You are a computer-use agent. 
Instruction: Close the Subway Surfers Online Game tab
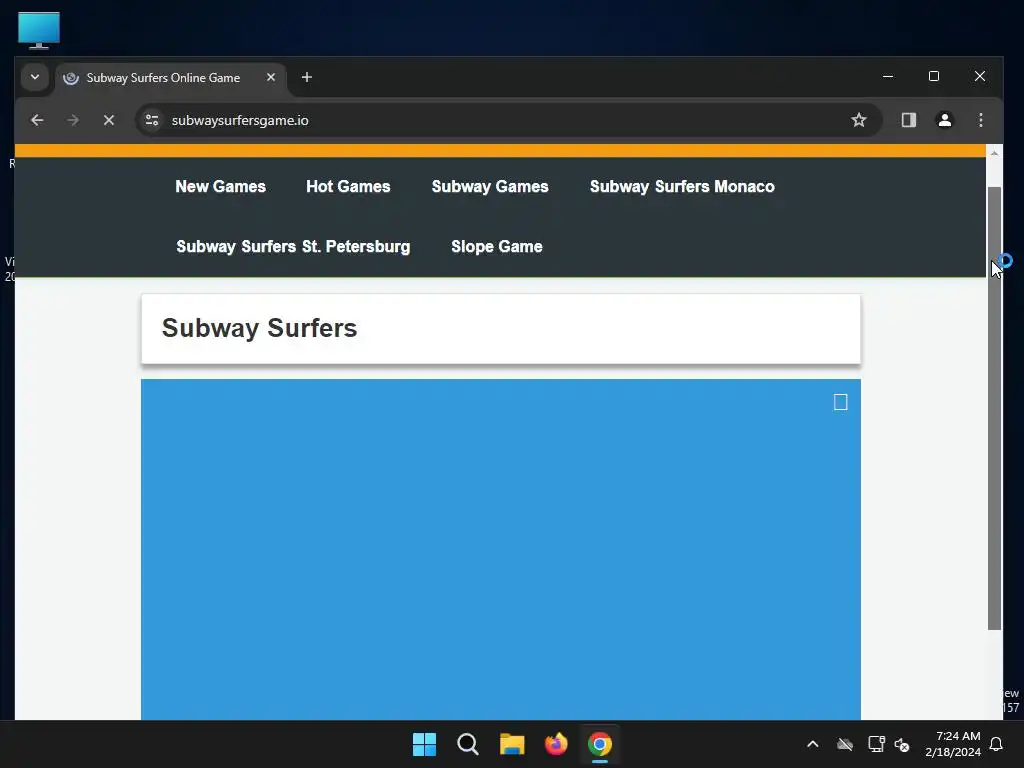click(271, 77)
